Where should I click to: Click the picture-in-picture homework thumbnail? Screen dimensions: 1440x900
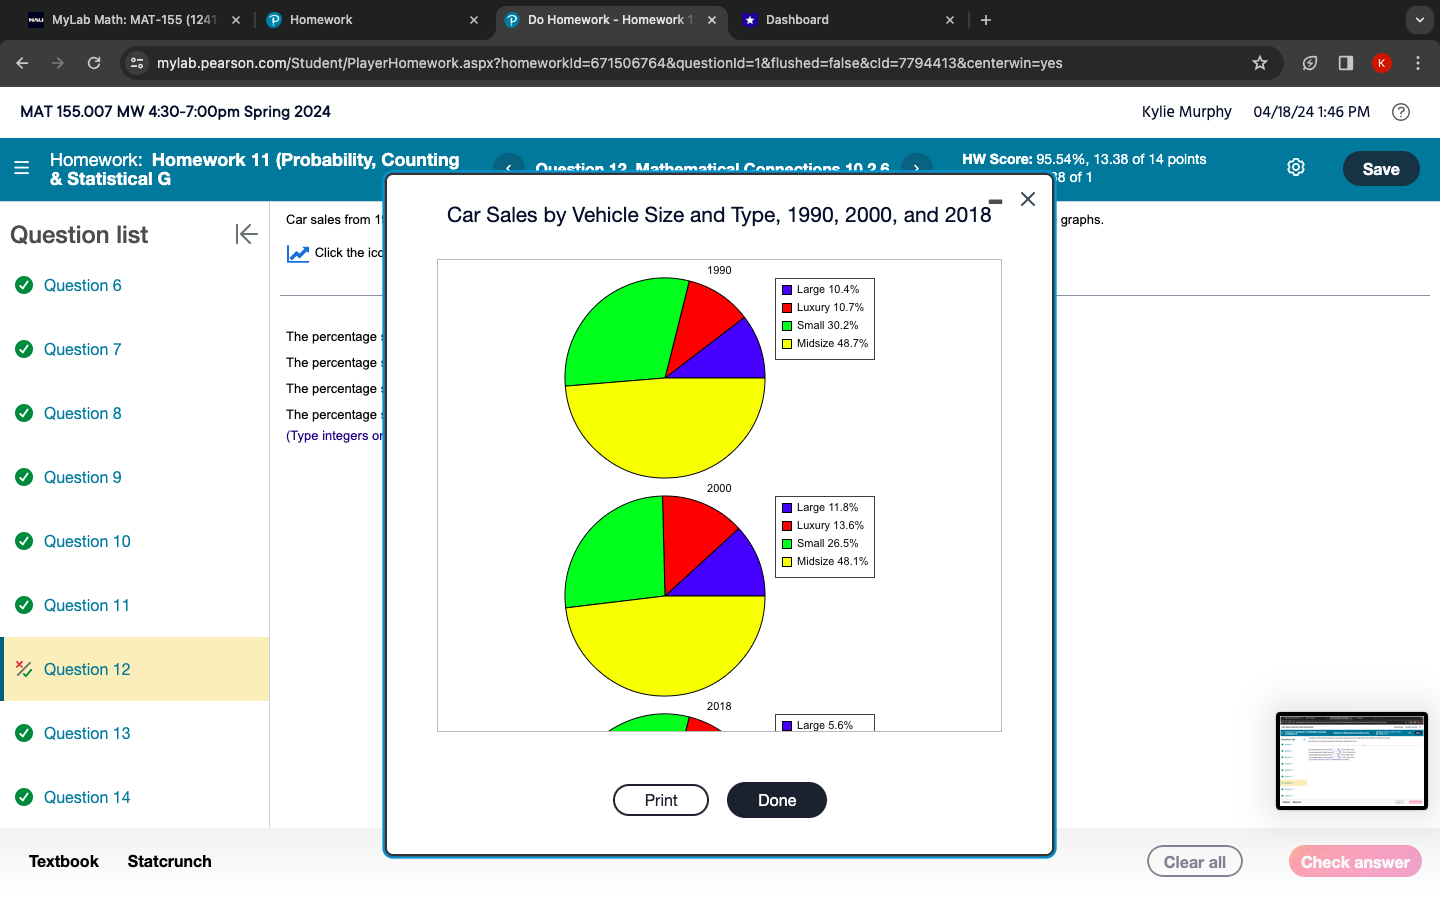pos(1352,761)
